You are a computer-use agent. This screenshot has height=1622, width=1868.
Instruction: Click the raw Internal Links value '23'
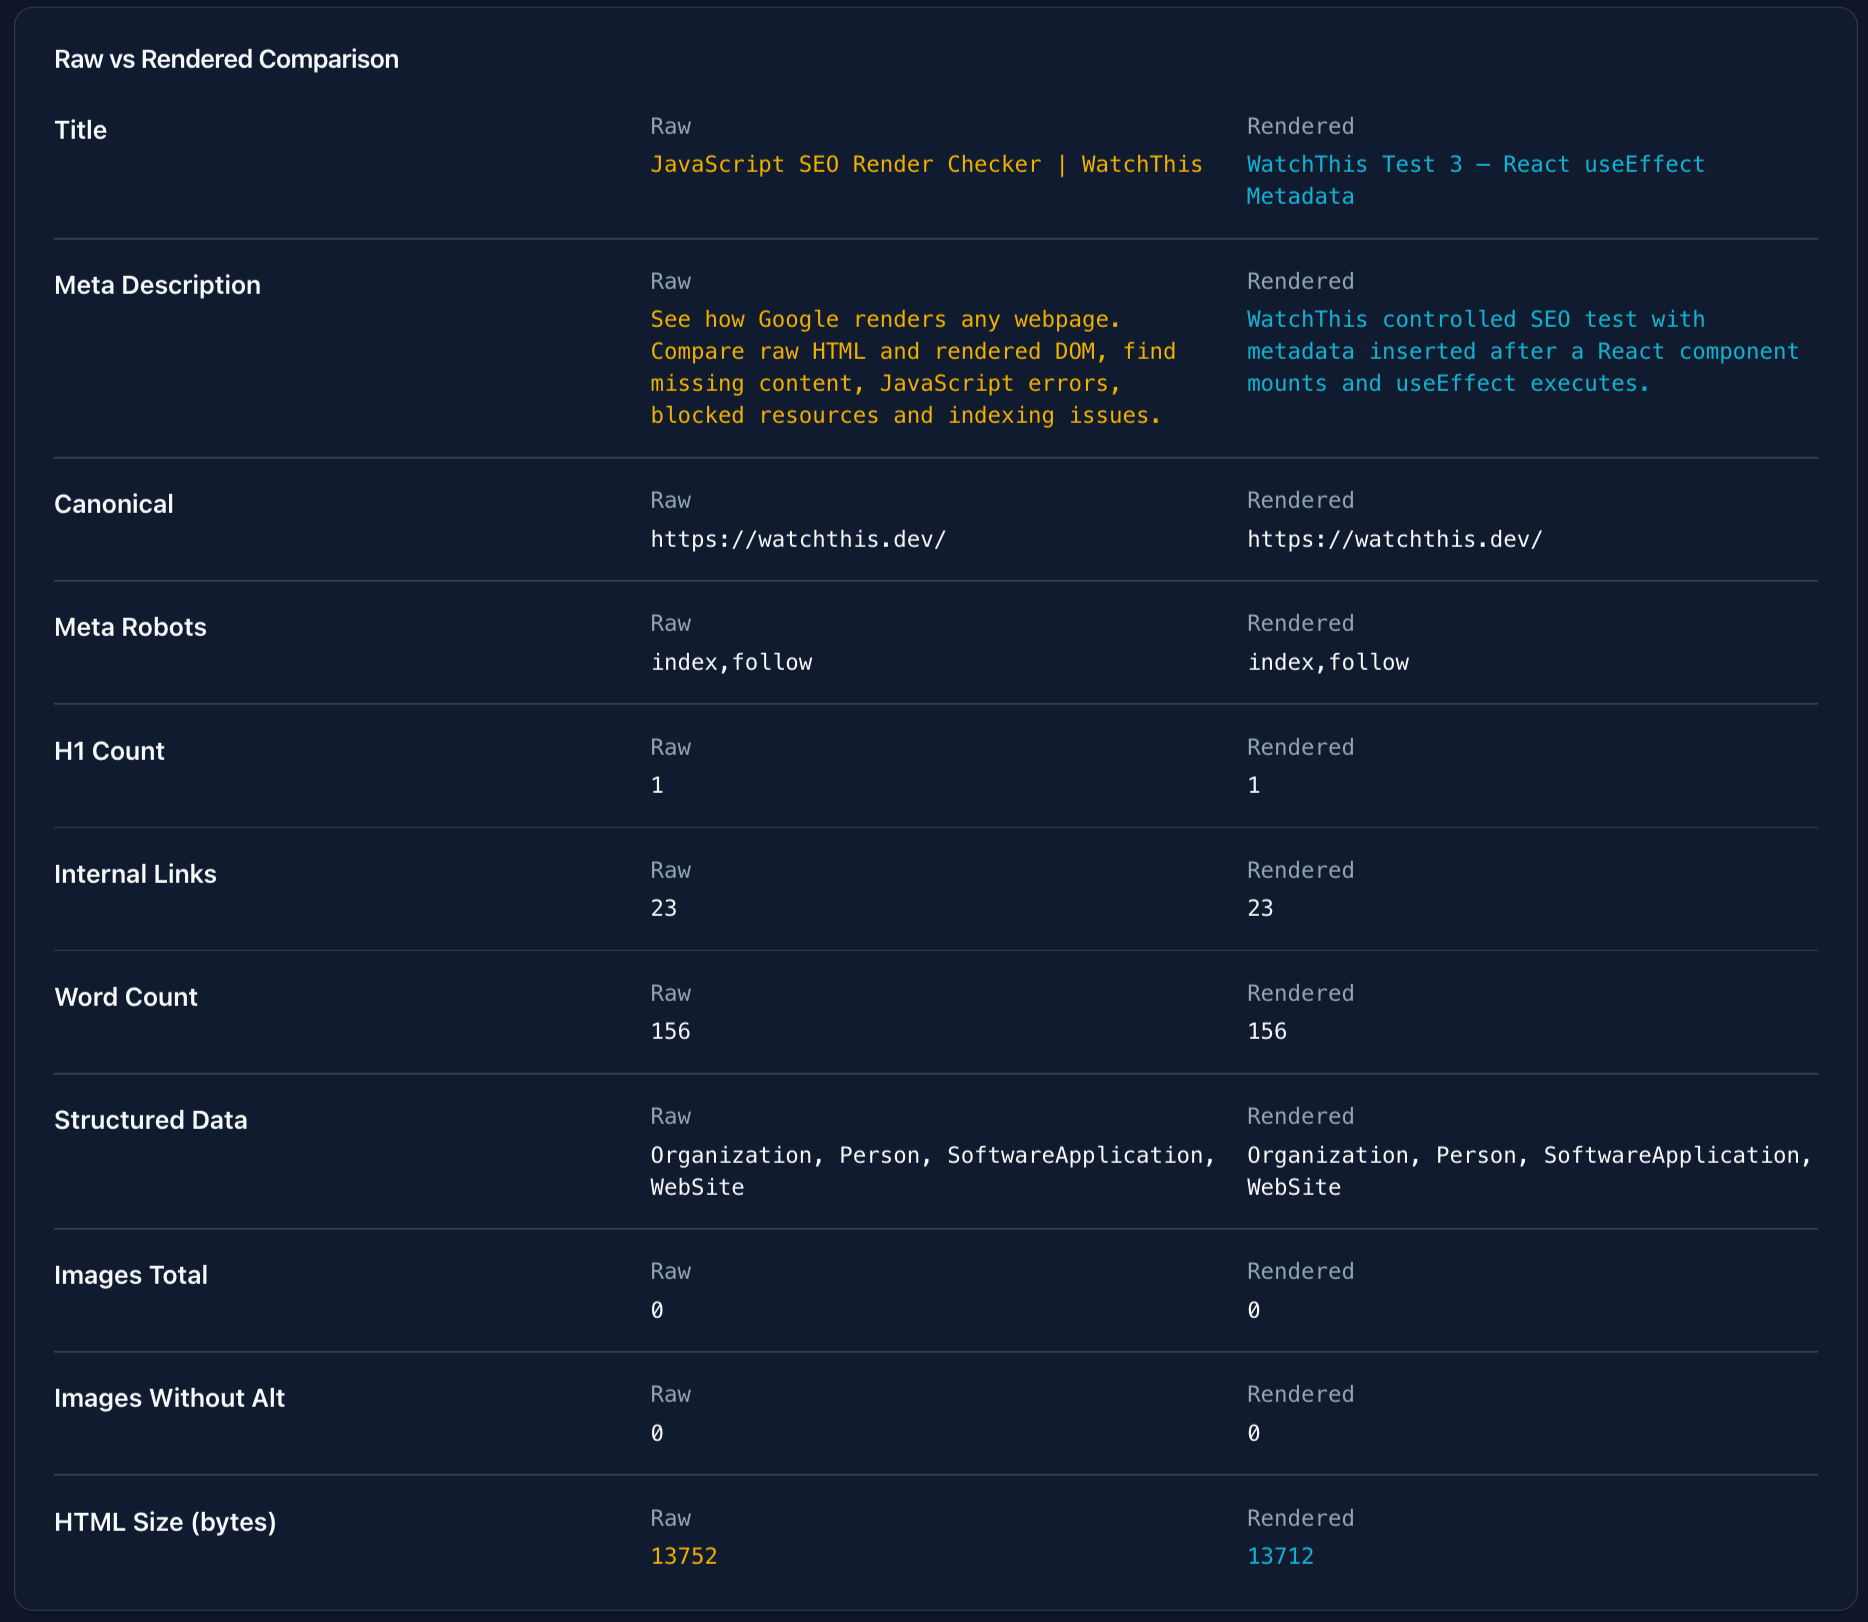[663, 908]
